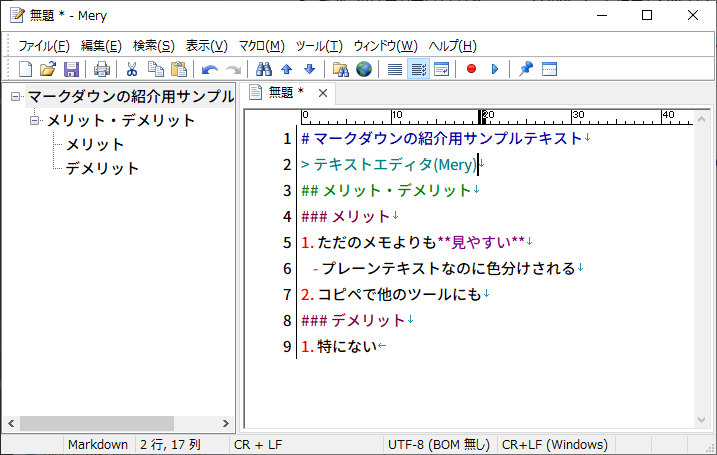Click the blue Run macro icon
The height and width of the screenshot is (455, 717).
coord(494,69)
